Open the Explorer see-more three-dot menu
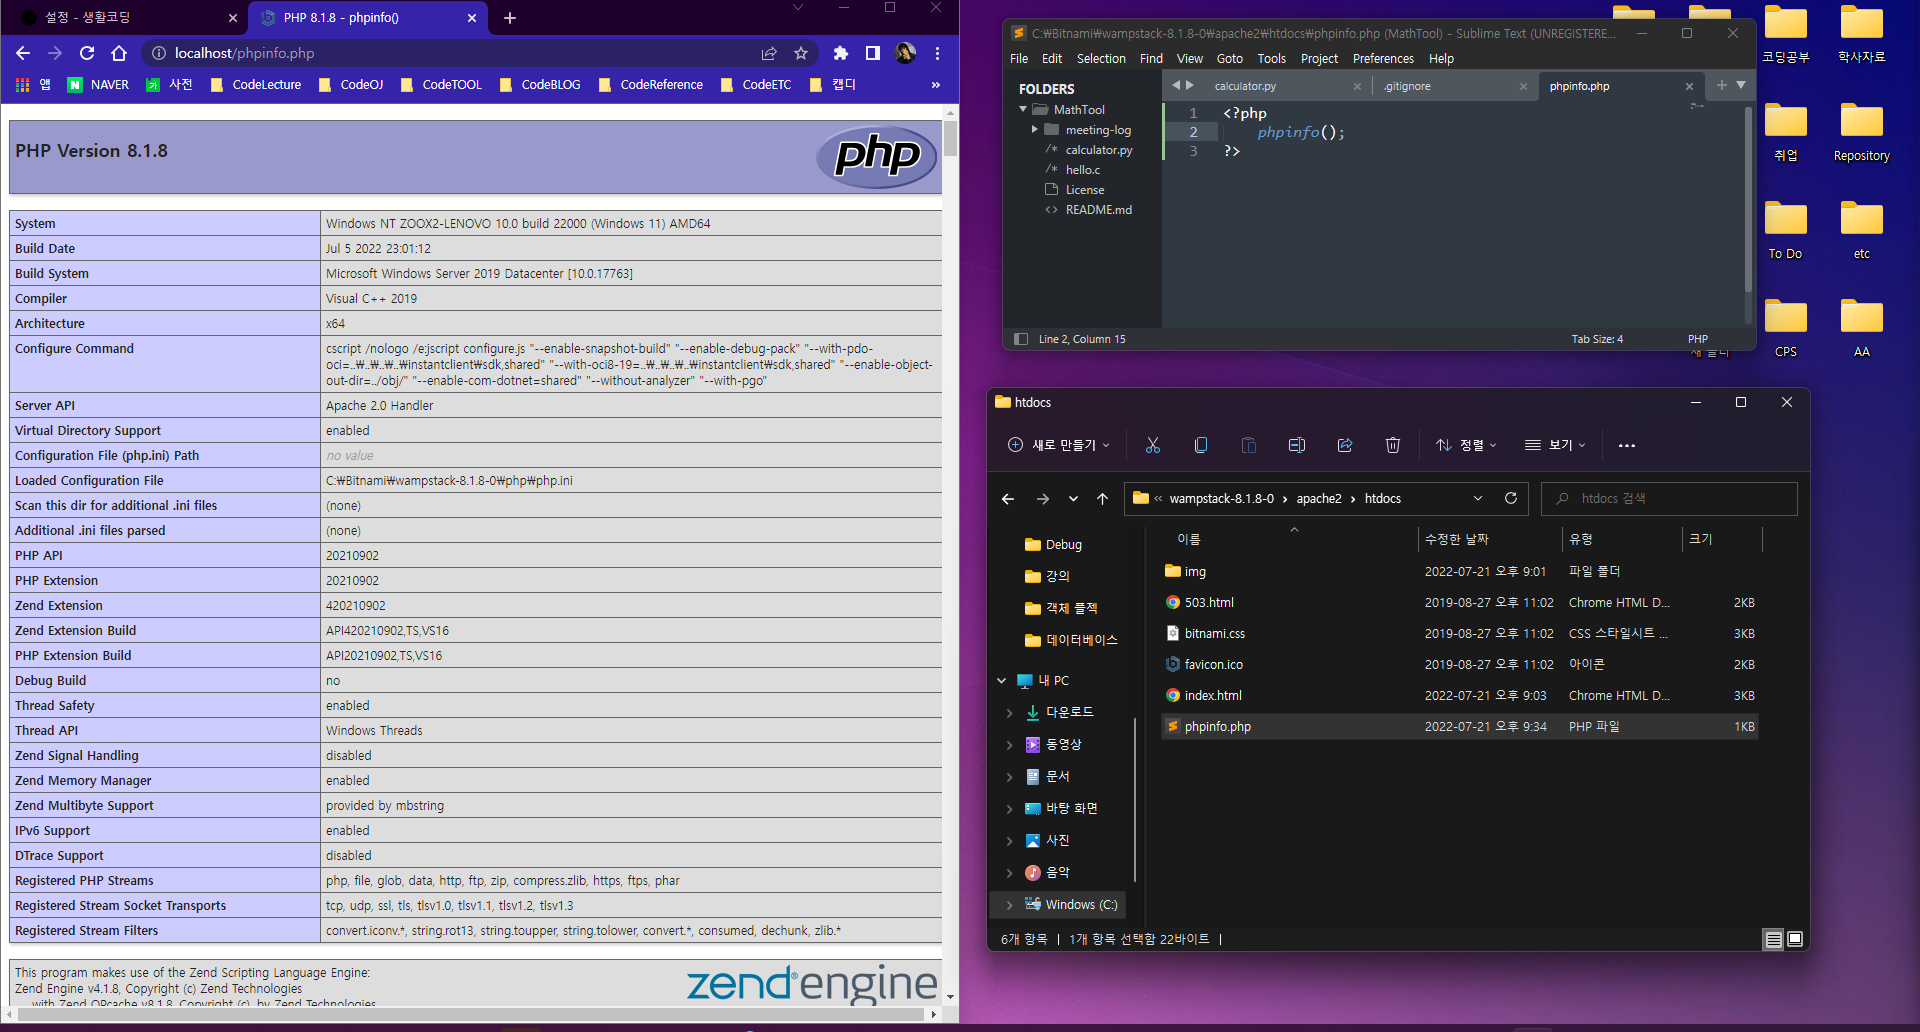The image size is (1920, 1032). pyautogui.click(x=1627, y=445)
